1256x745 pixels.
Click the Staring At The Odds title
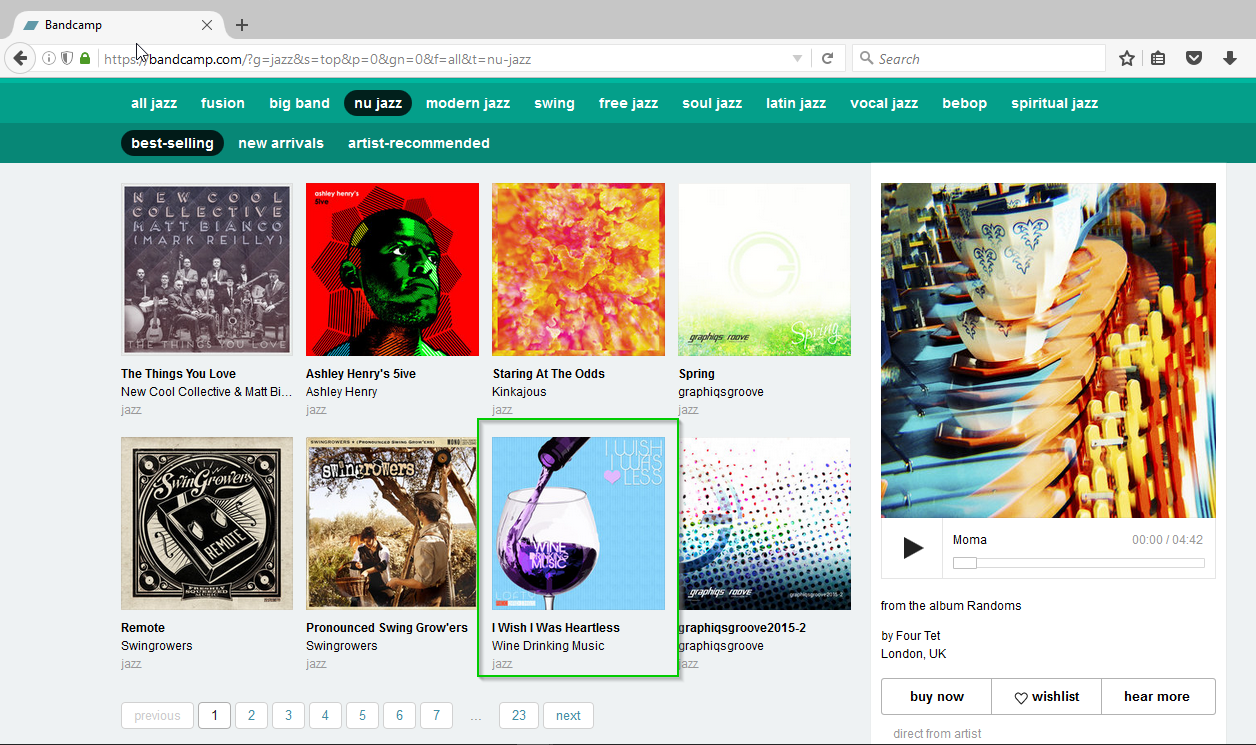pos(548,374)
